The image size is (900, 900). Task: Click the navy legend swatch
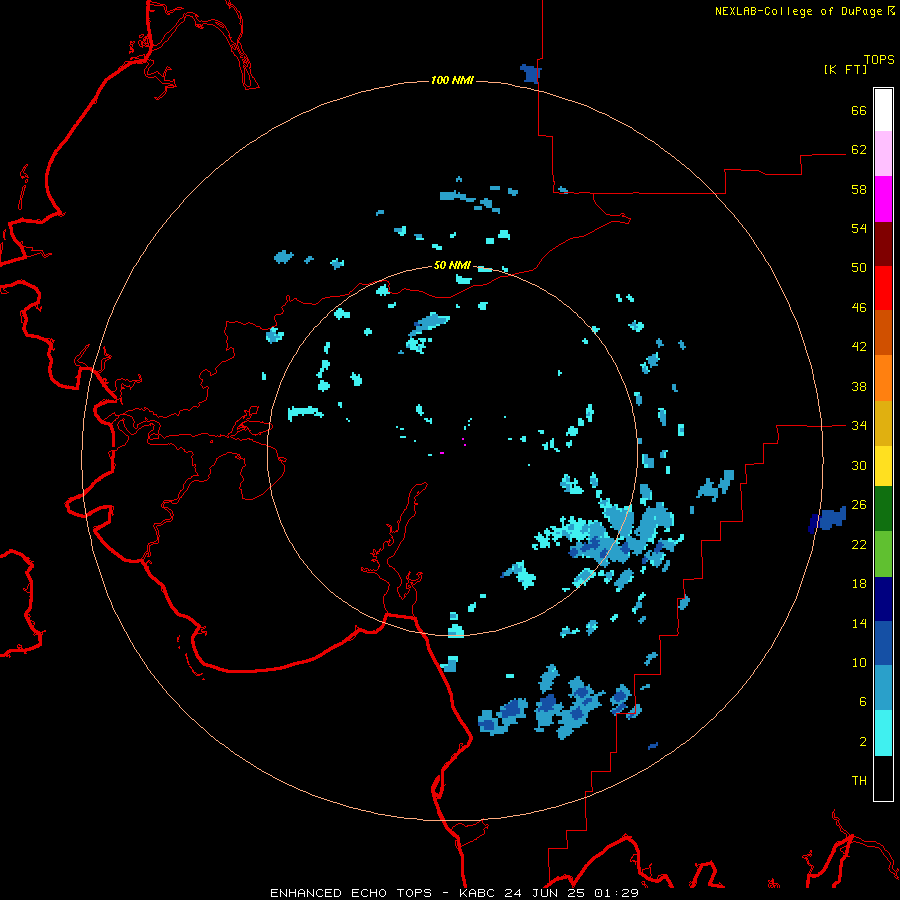[883, 599]
